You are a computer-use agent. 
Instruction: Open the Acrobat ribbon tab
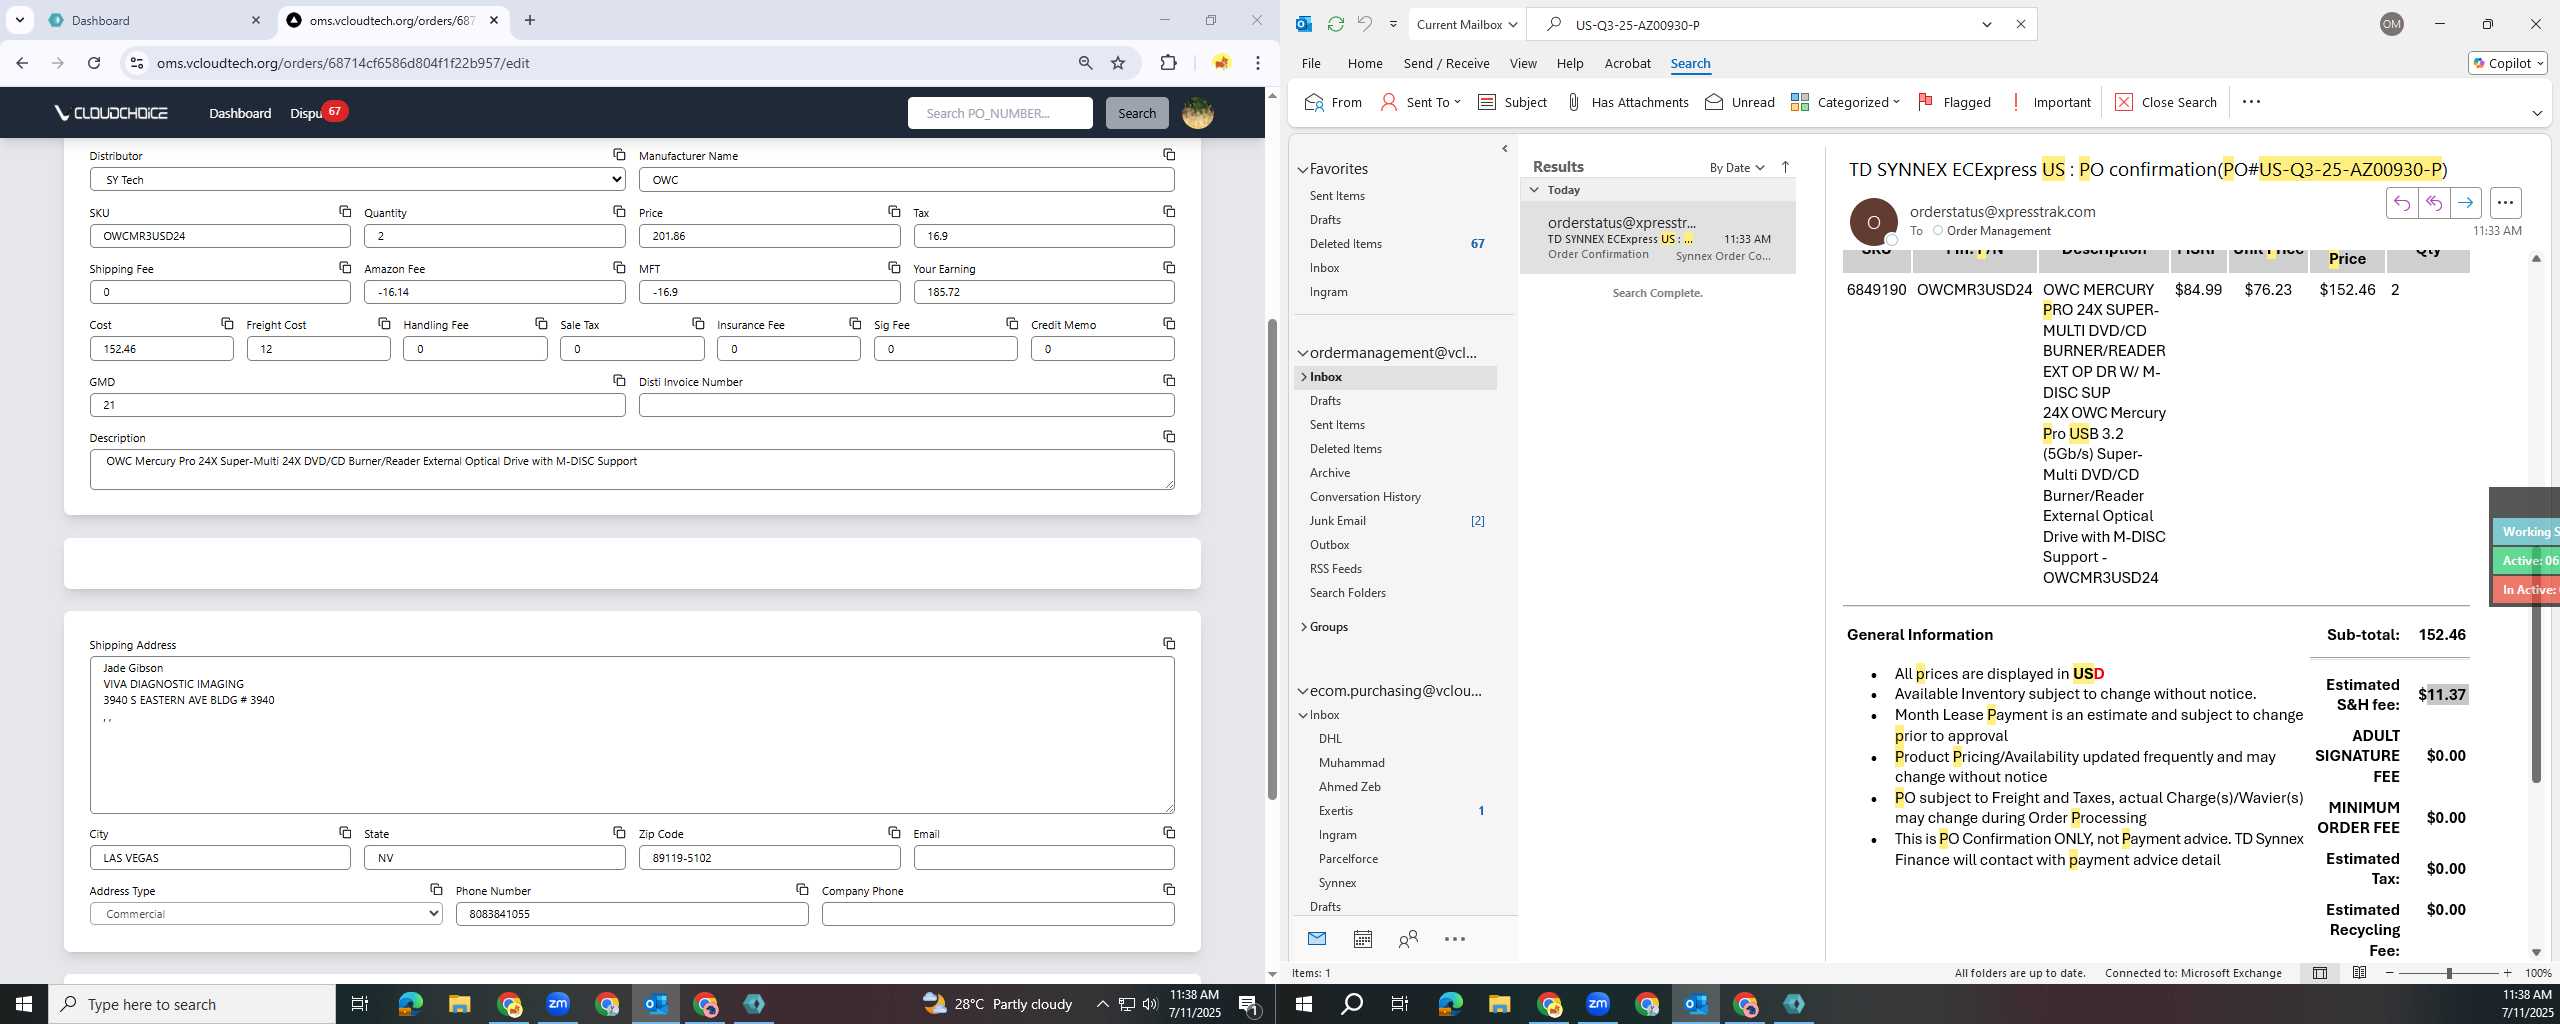[1627, 63]
